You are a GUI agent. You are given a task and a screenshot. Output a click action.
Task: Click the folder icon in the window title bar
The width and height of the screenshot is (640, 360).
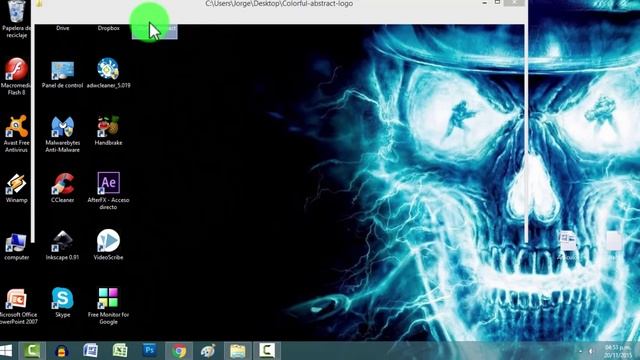click(x=40, y=3)
